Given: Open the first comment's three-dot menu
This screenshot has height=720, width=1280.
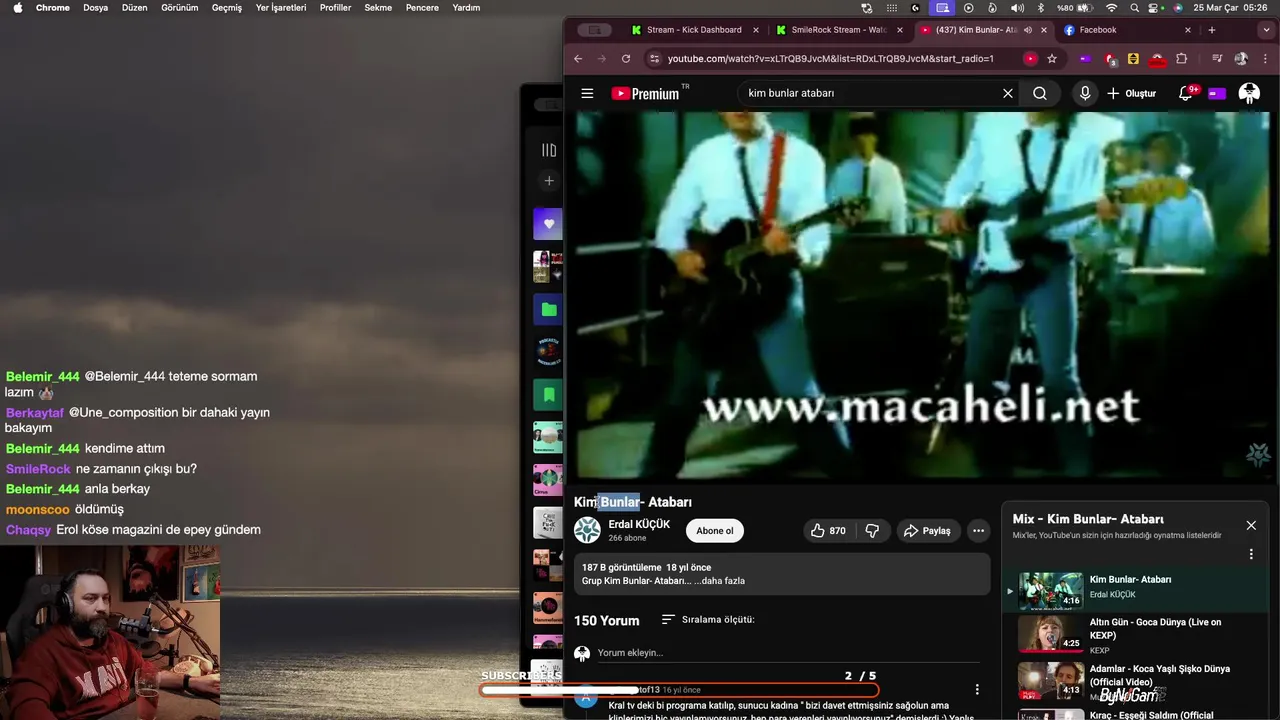Looking at the screenshot, I should coord(977,690).
